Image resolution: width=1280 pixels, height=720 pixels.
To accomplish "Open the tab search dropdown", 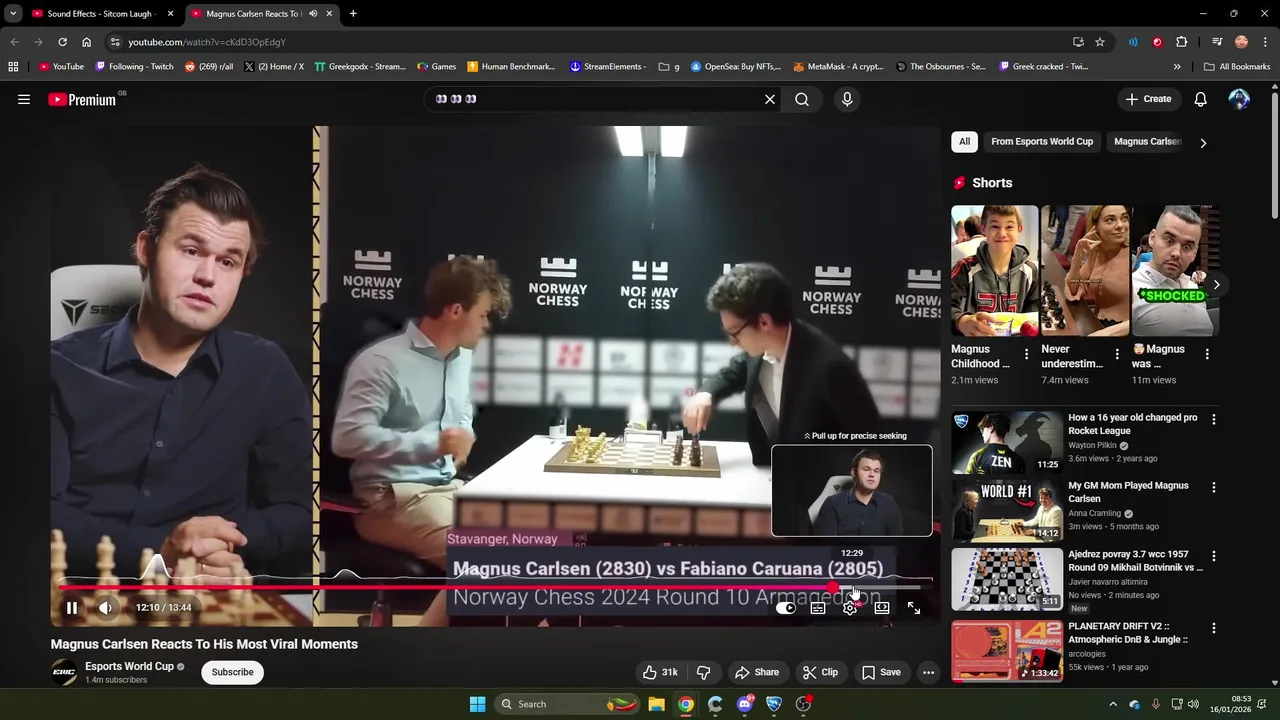I will click(x=13, y=14).
